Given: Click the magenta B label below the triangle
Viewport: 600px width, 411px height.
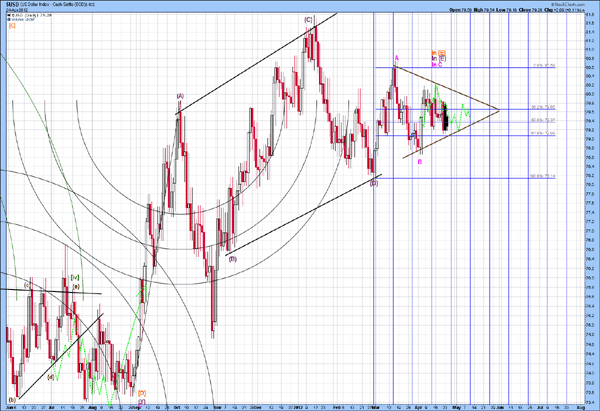Looking at the screenshot, I should 420,162.
